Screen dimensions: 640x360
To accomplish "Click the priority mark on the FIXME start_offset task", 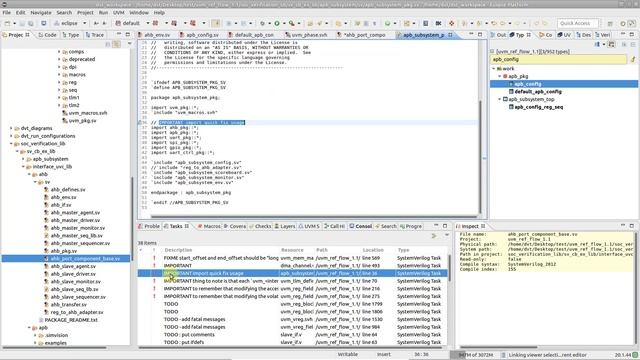I will click(x=154, y=258).
